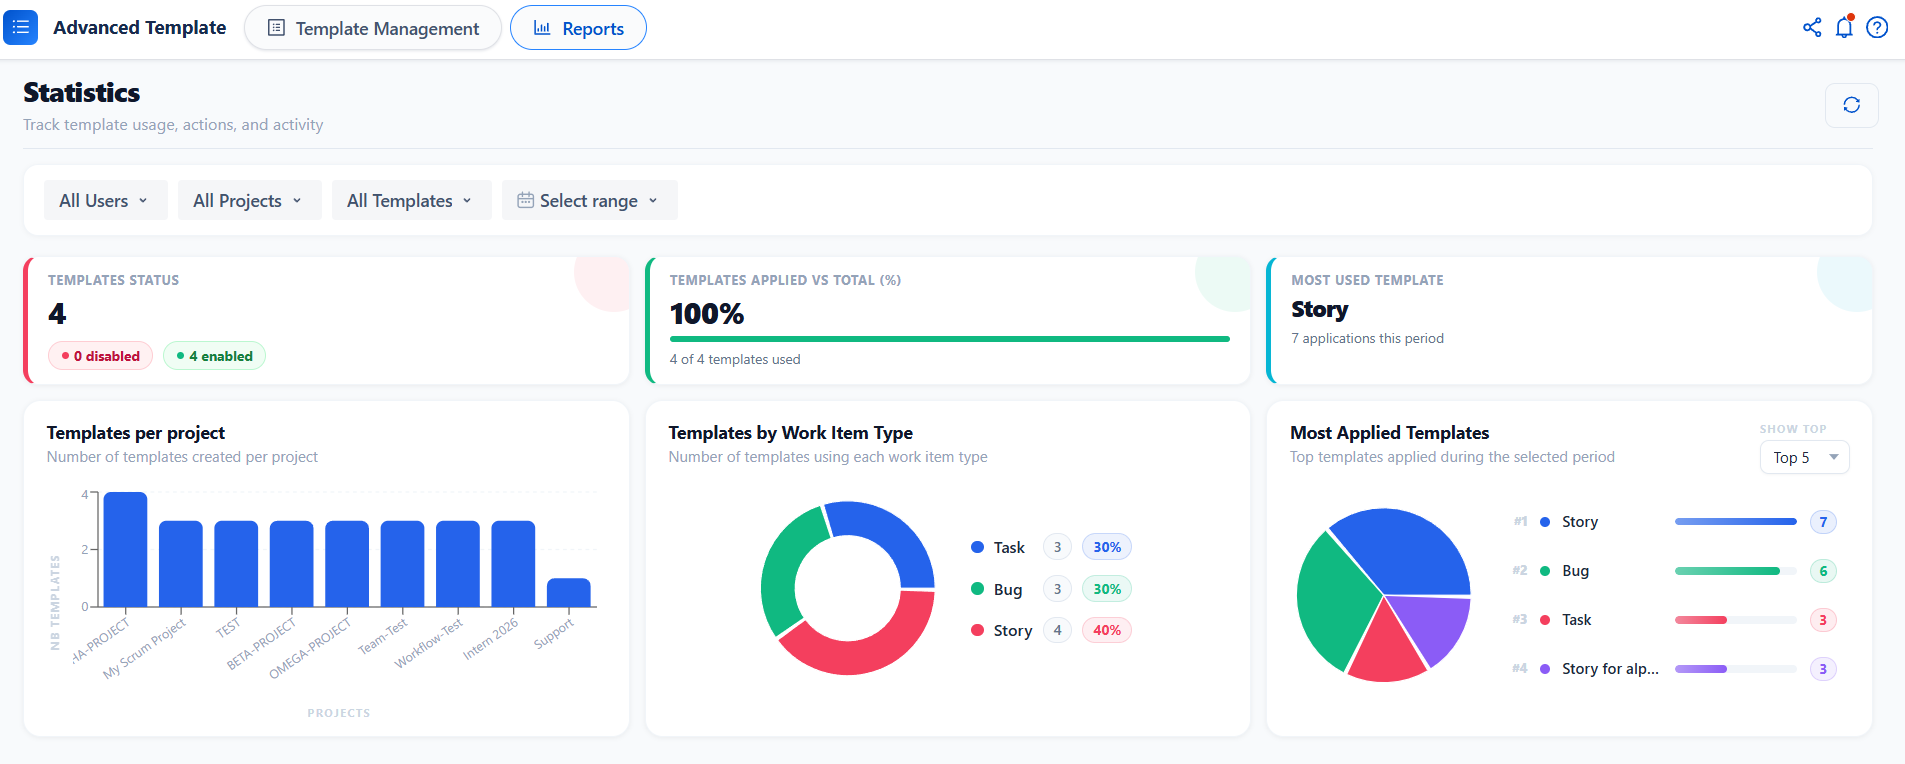The width and height of the screenshot is (1905, 764).
Task: Expand the All Users filter
Action: click(105, 200)
